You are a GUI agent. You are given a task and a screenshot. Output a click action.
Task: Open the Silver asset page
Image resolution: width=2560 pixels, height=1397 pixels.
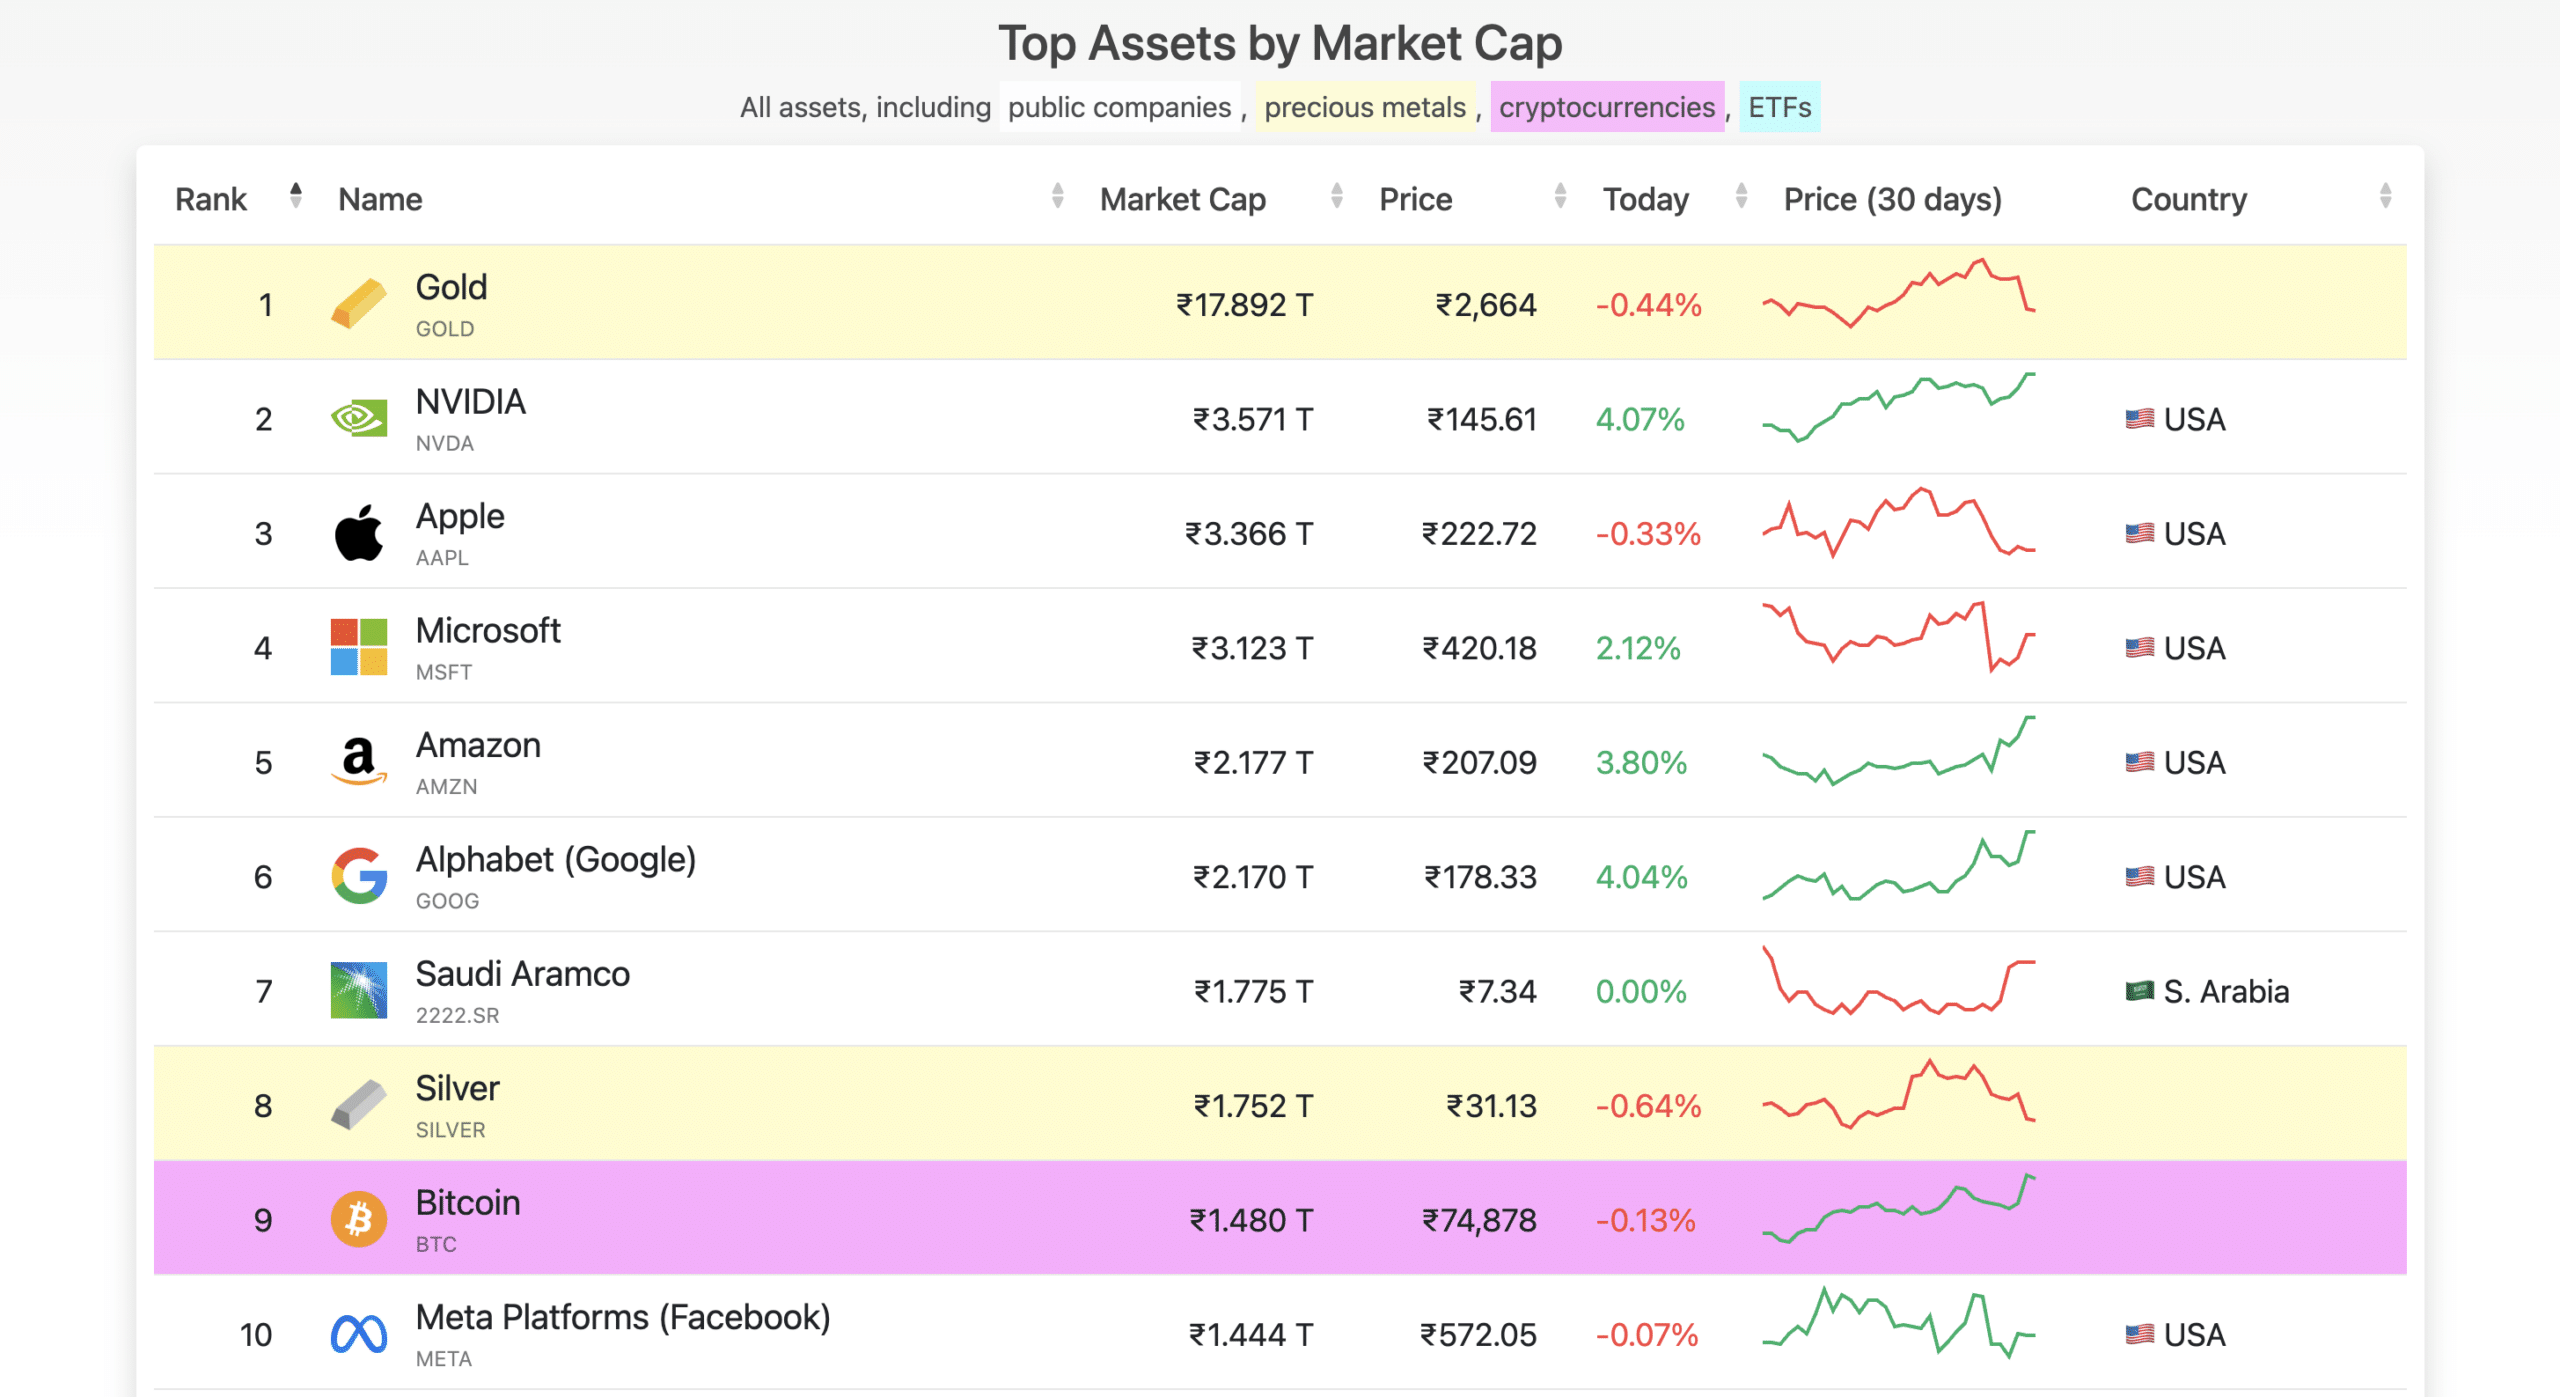pyautogui.click(x=457, y=1088)
